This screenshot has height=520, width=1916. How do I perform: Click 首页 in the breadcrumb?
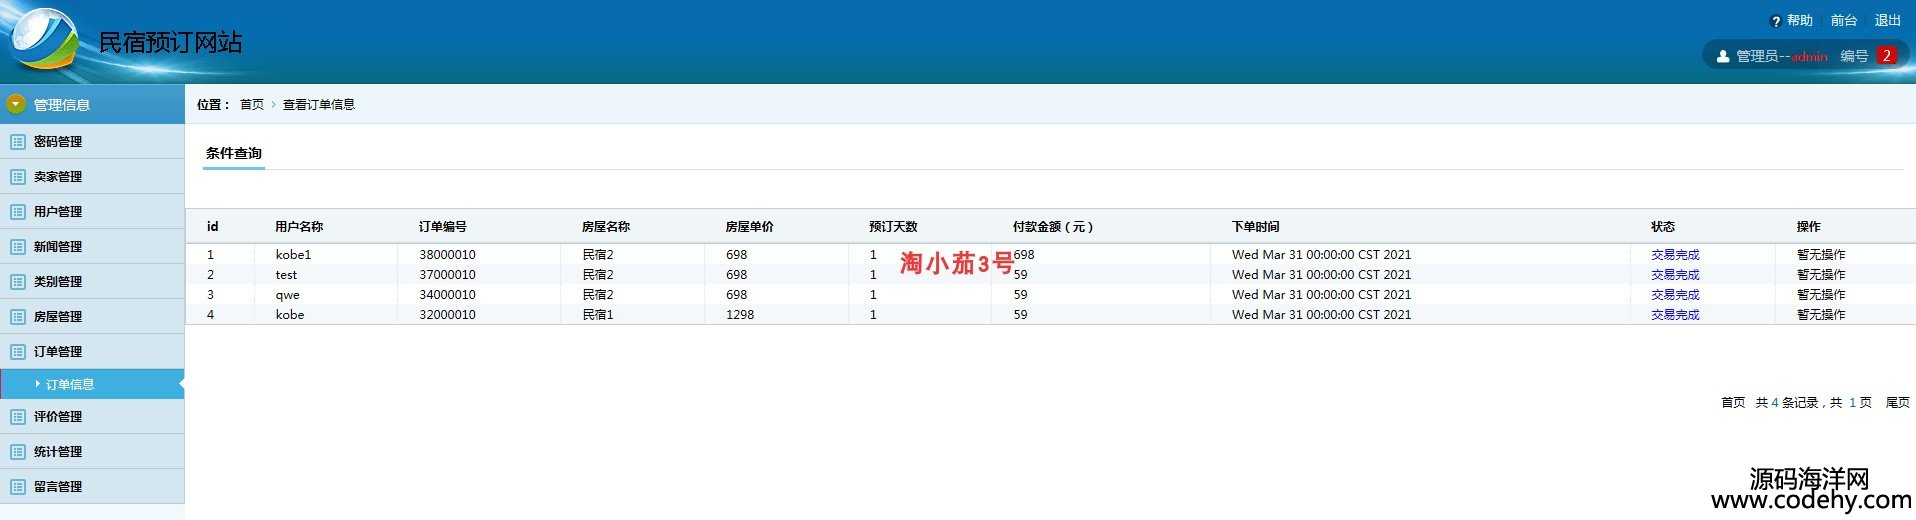252,104
